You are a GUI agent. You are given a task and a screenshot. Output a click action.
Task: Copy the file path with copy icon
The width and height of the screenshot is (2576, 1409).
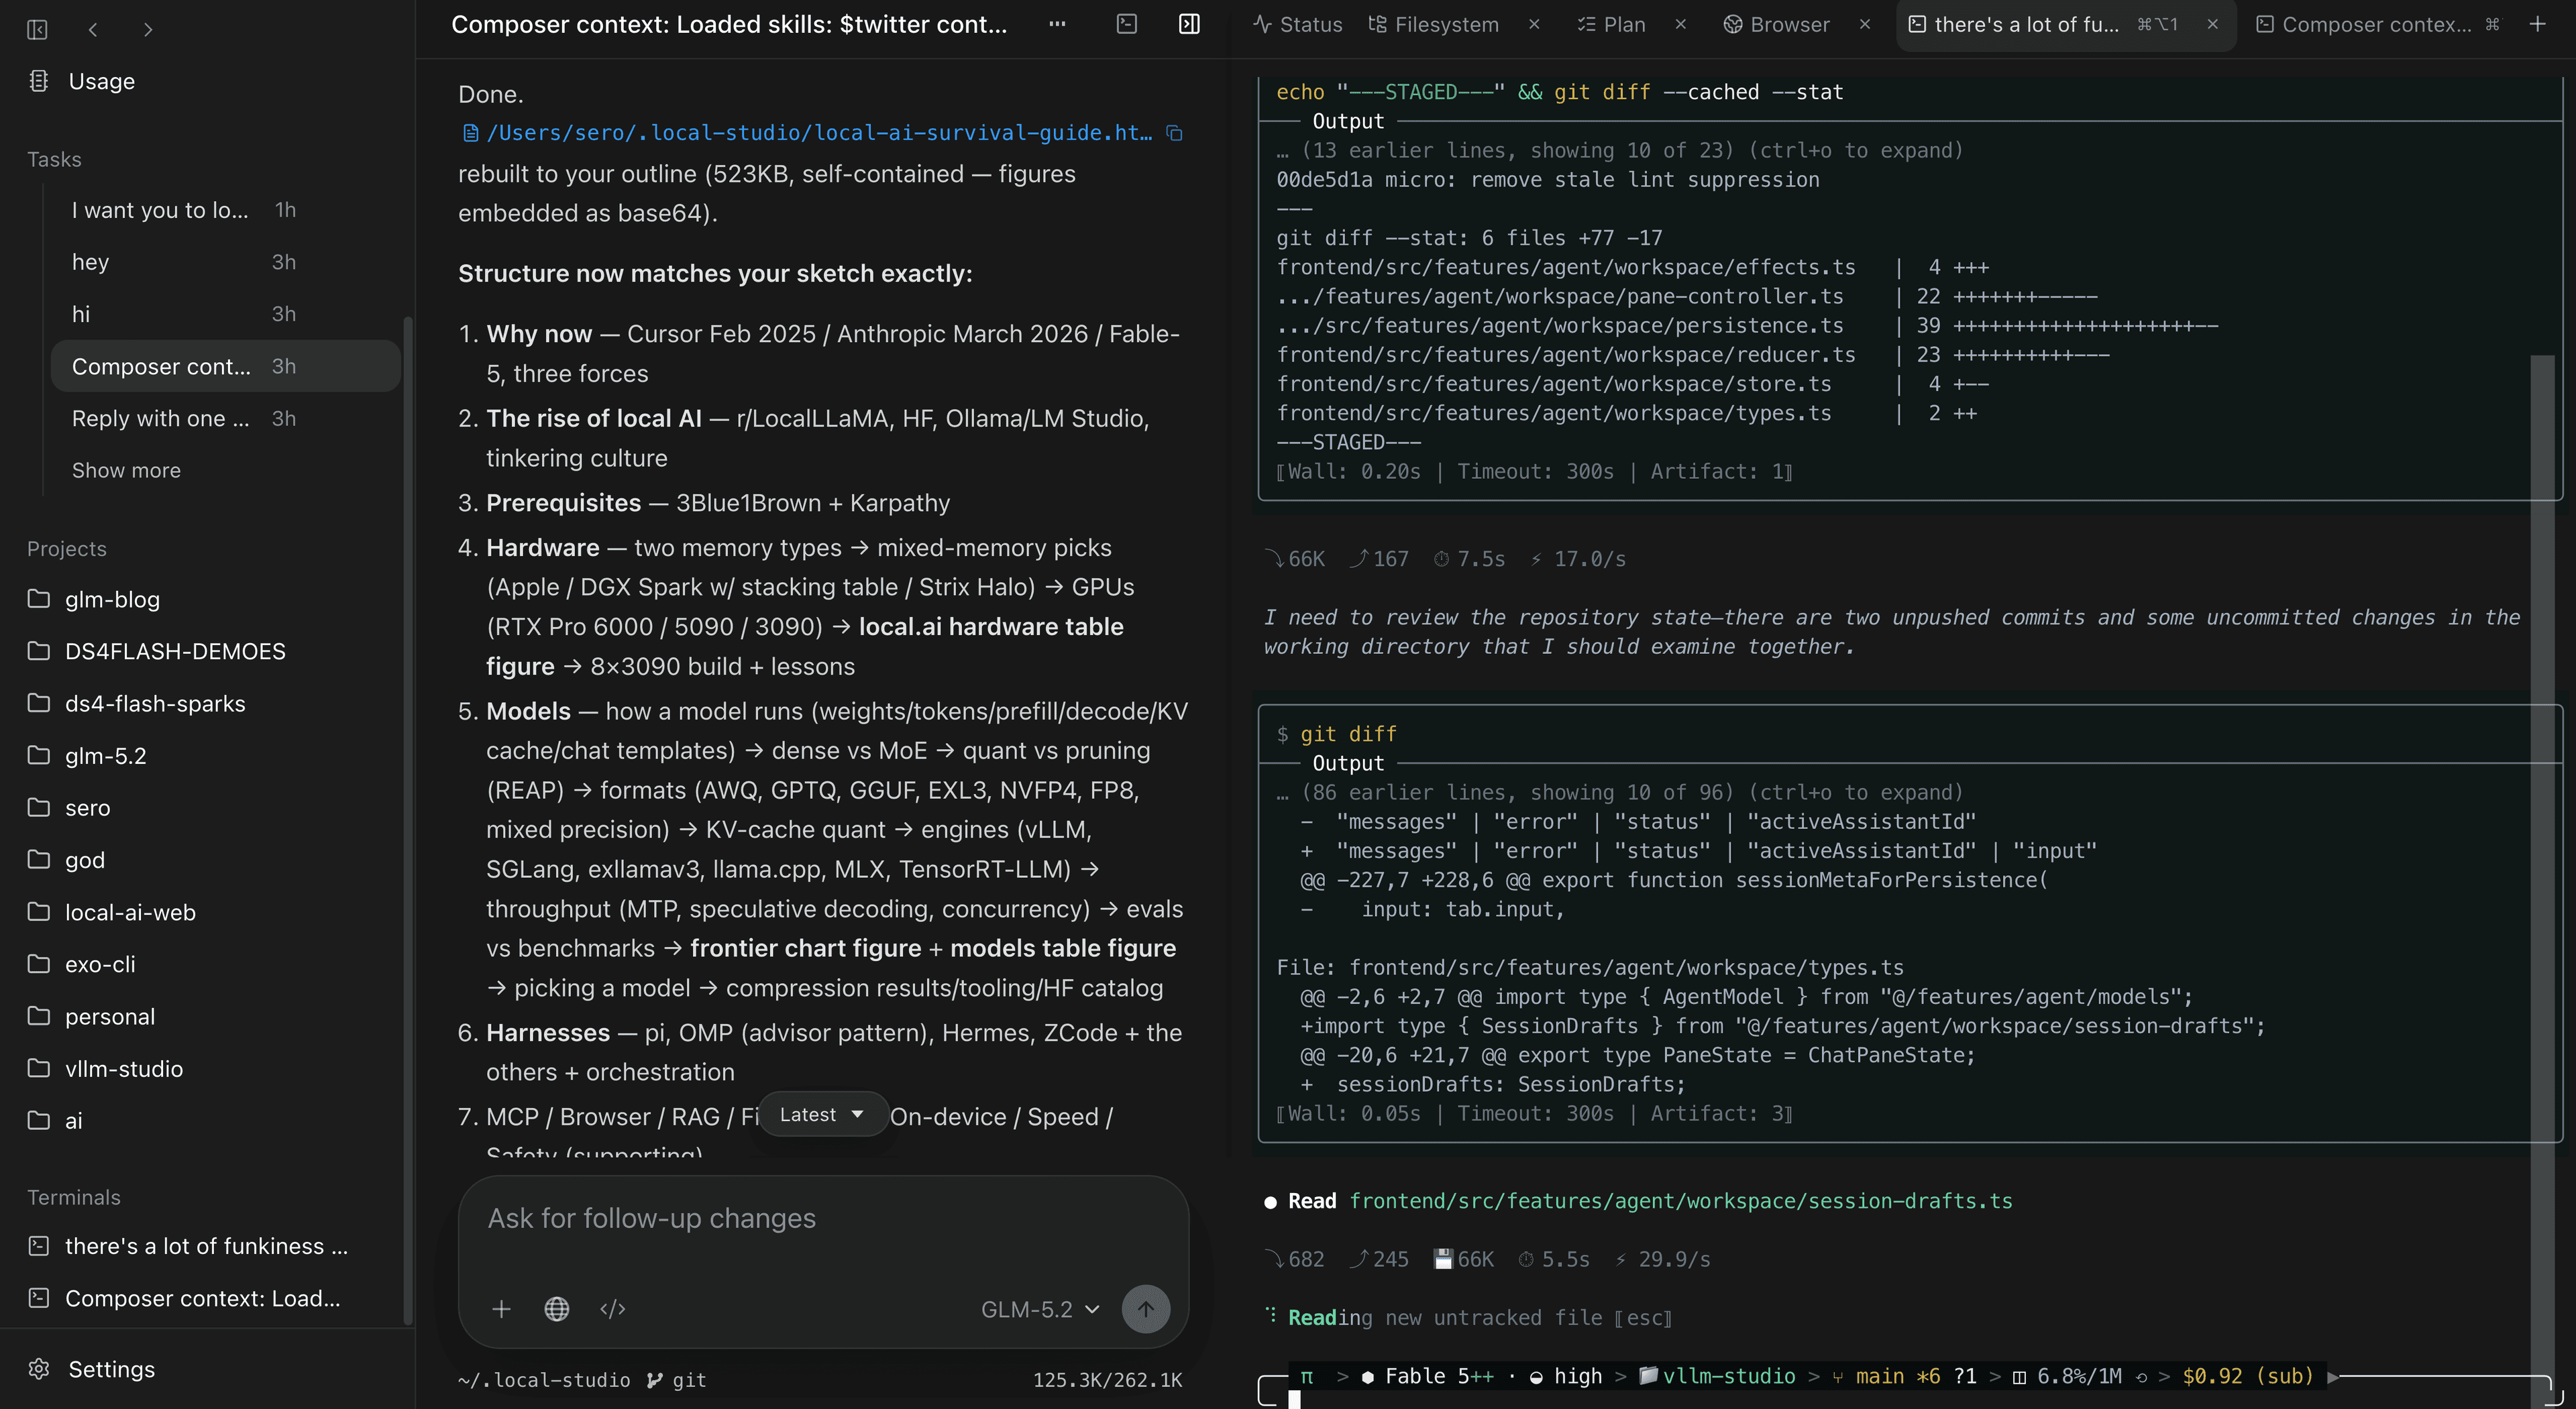[x=1175, y=133]
